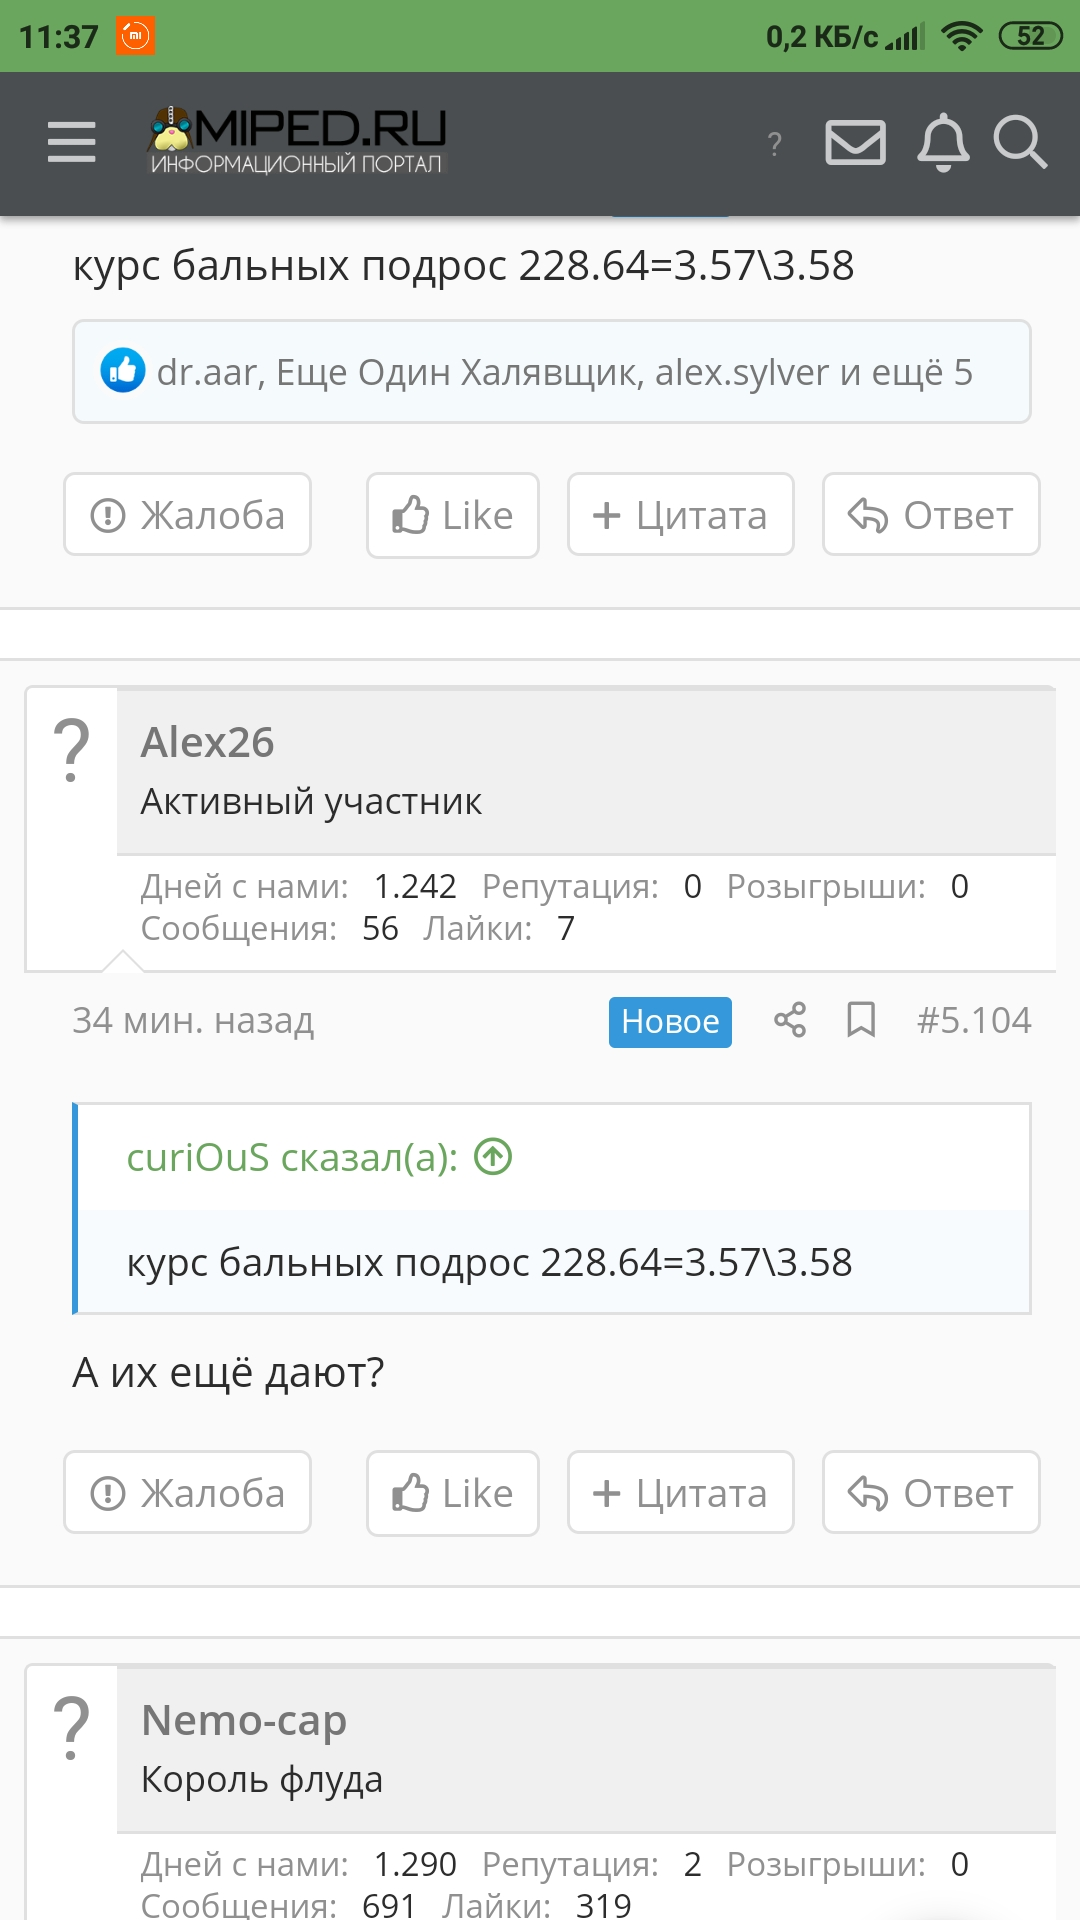The width and height of the screenshot is (1080, 1920).
Task: Reply to Alex26's post with Ответ
Action: (931, 1492)
